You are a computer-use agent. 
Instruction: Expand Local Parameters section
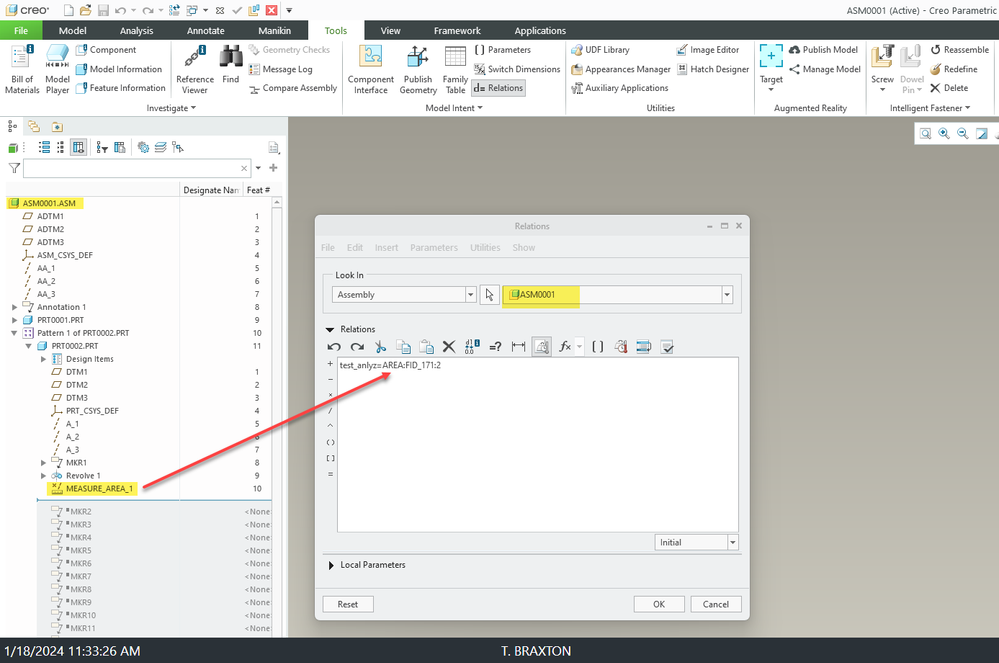coord(331,565)
